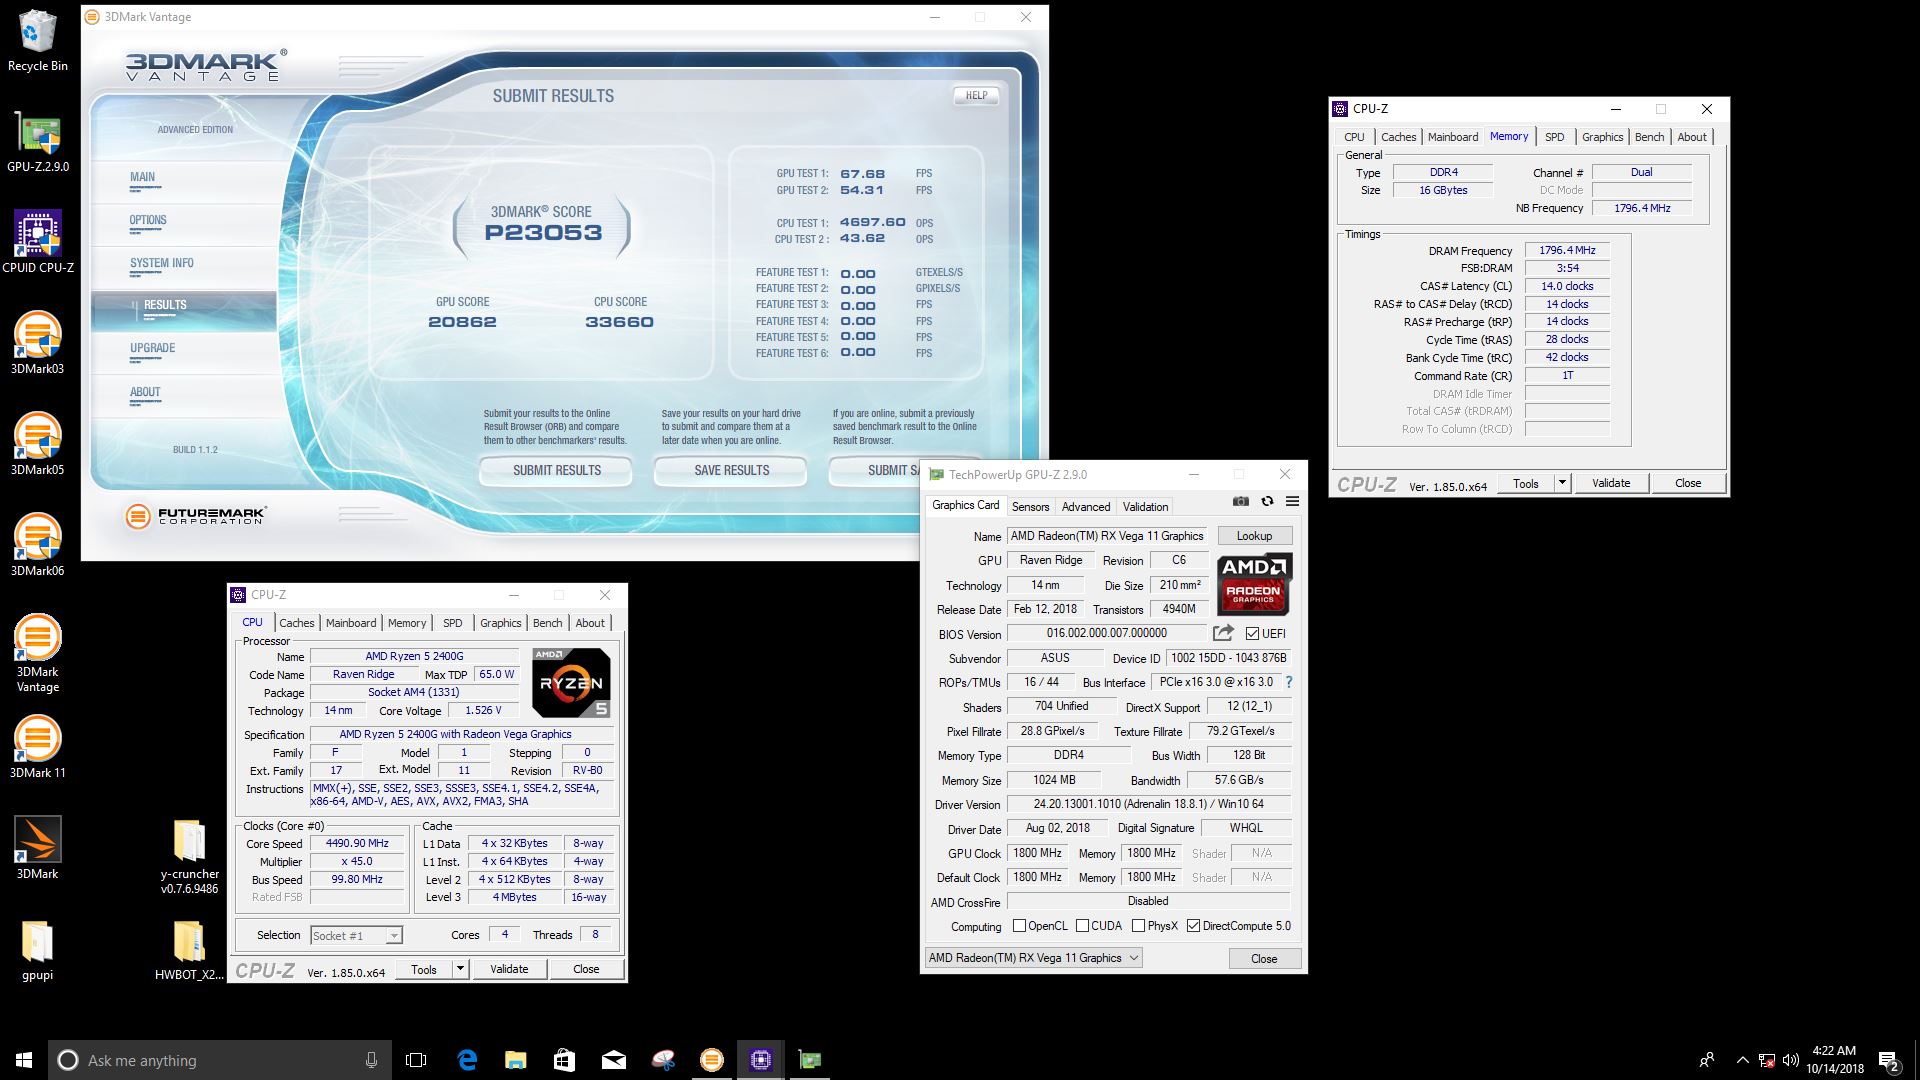This screenshot has width=1920, height=1080.
Task: Open the HWBOT_X2 folder on the desktop
Action: coord(189,950)
